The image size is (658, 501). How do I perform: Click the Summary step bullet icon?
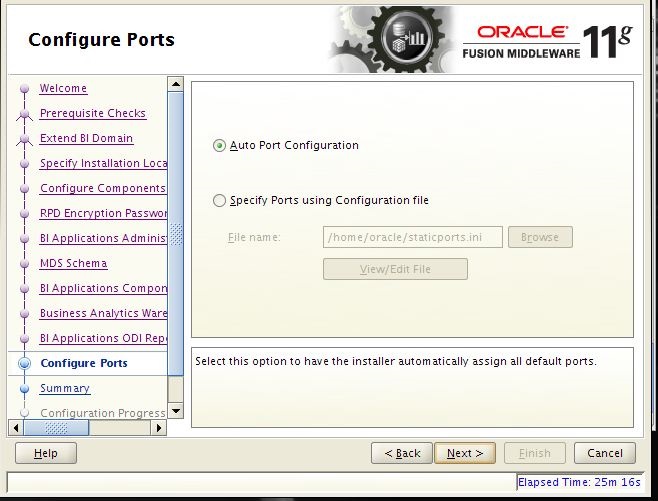pyautogui.click(x=24, y=389)
